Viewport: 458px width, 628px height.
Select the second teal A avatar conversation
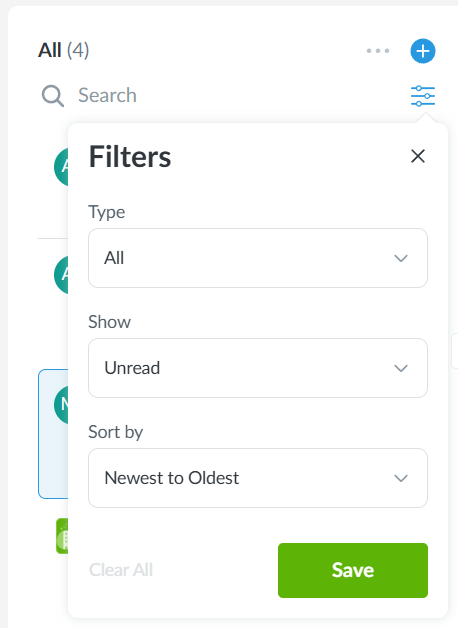(61, 275)
